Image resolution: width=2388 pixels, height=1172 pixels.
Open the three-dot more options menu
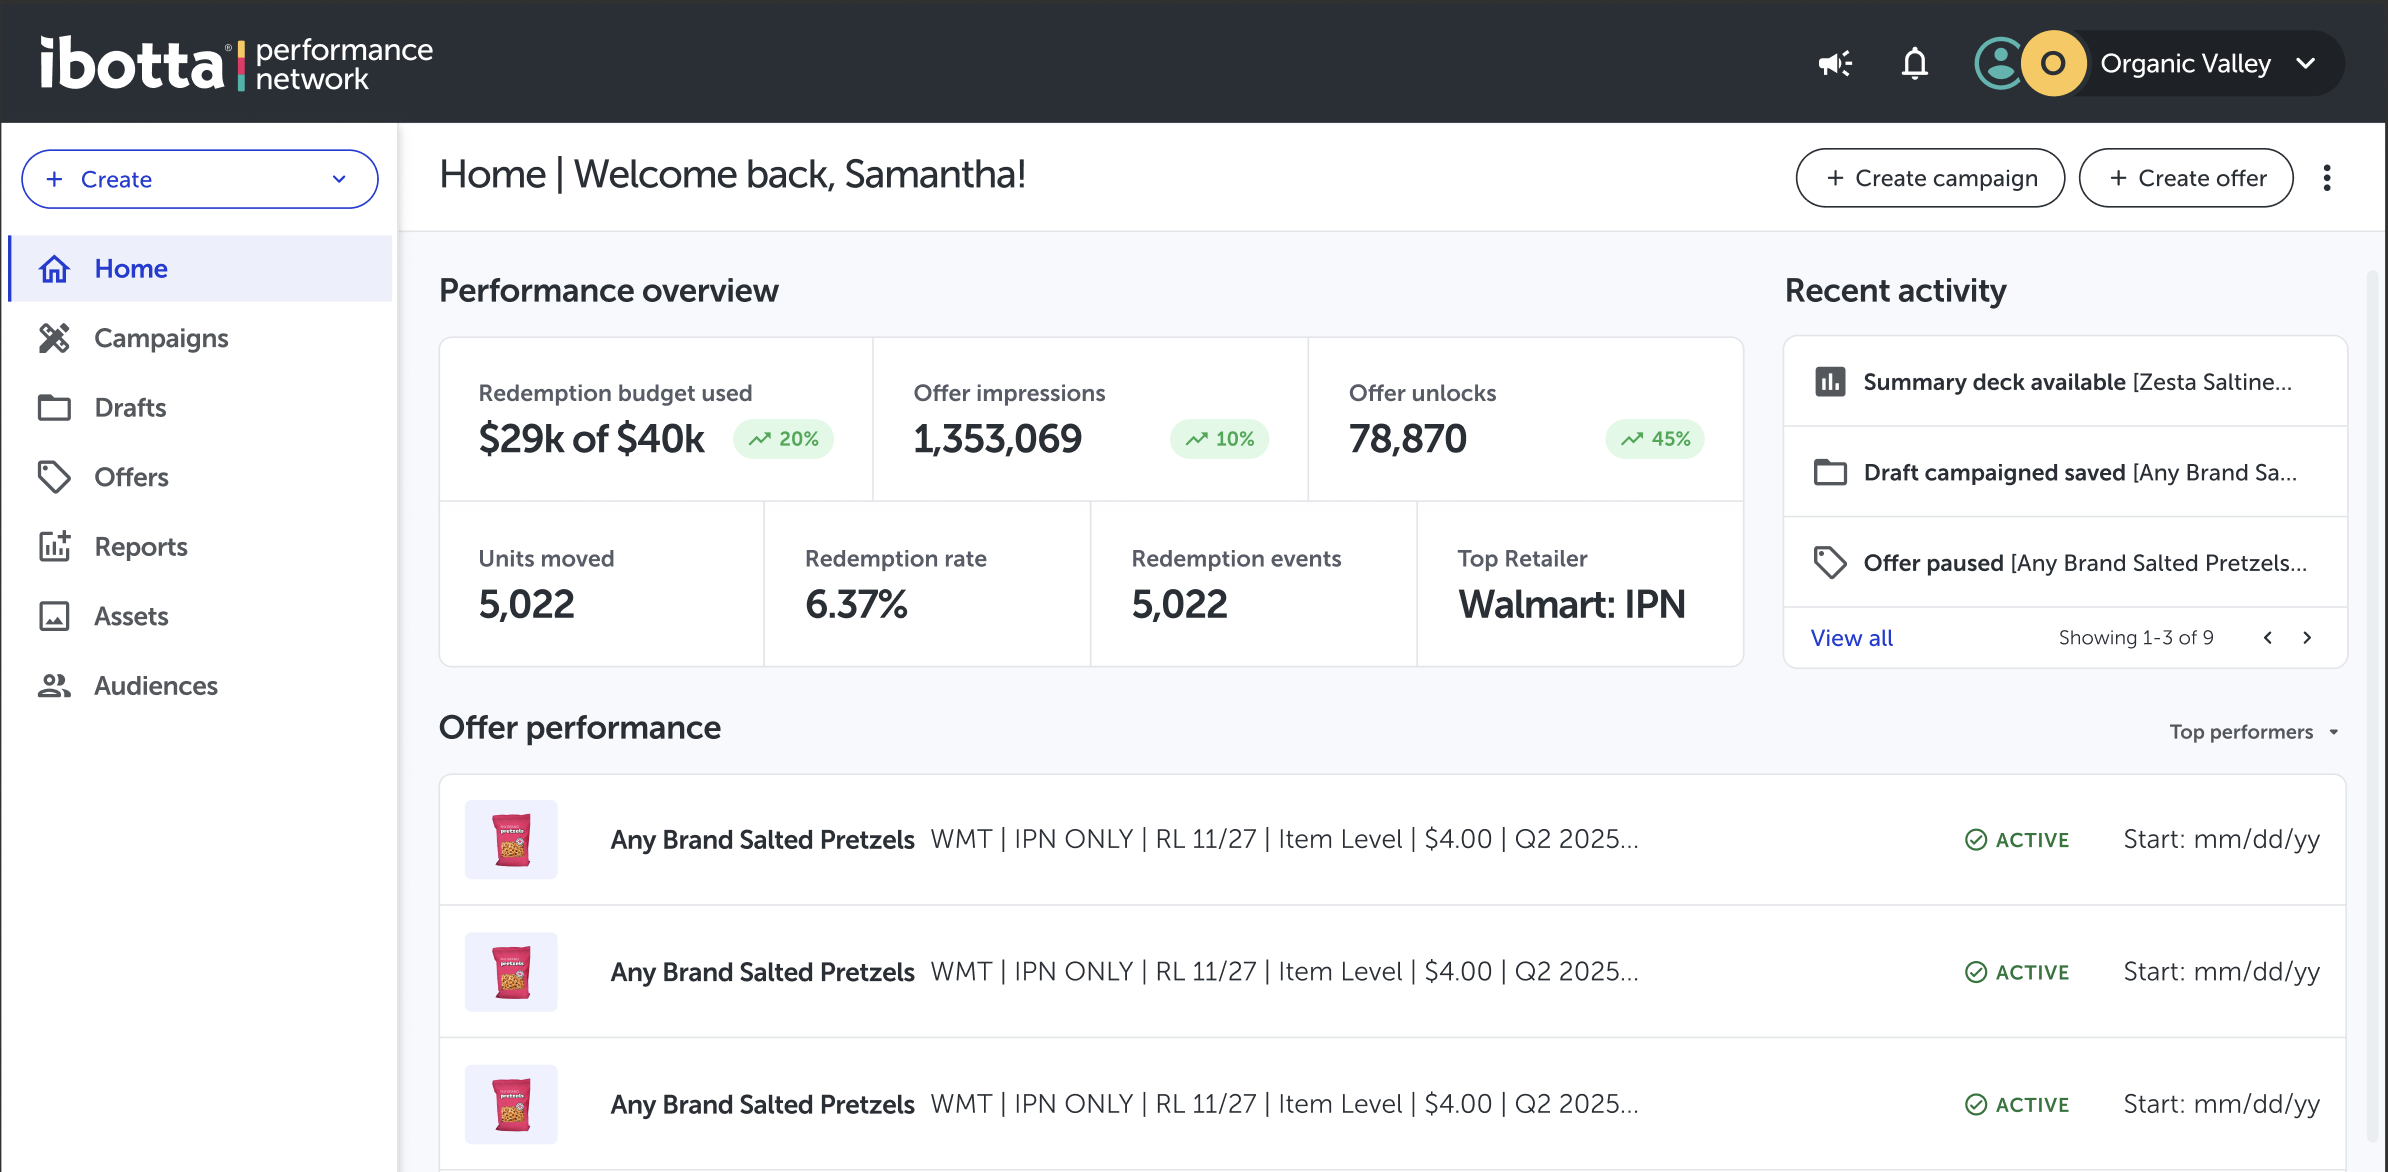pyautogui.click(x=2327, y=178)
